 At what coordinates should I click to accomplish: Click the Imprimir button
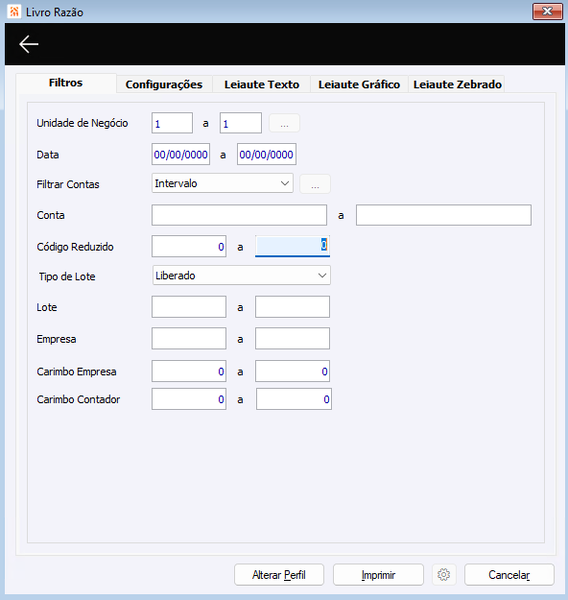click(x=378, y=574)
